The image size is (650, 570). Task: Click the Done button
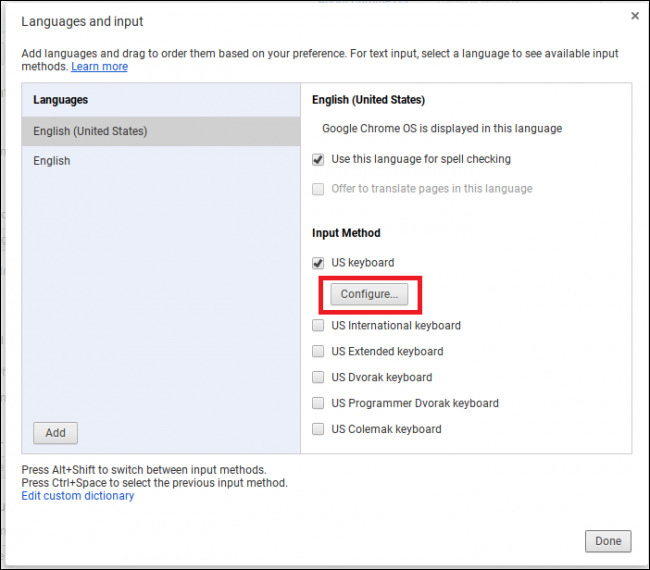click(608, 541)
